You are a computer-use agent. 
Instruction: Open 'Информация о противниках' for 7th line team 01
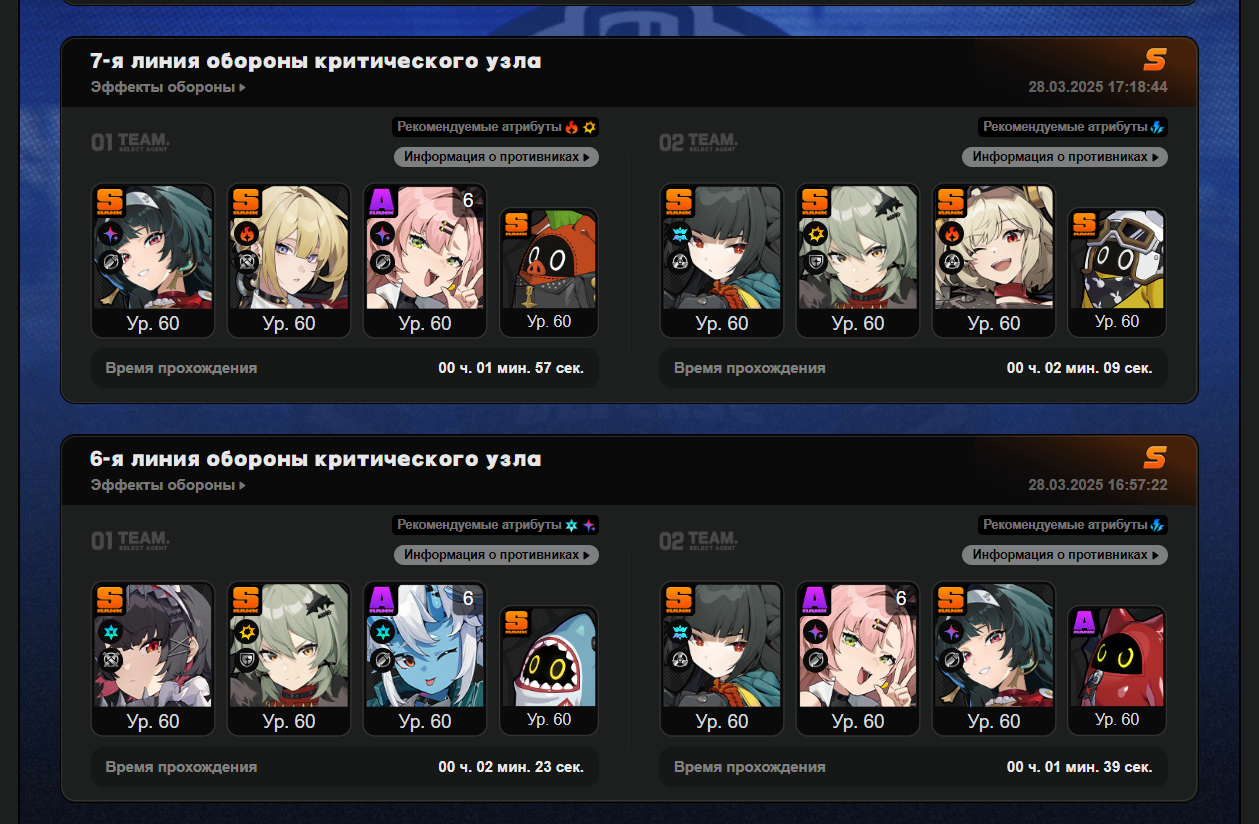coord(496,157)
